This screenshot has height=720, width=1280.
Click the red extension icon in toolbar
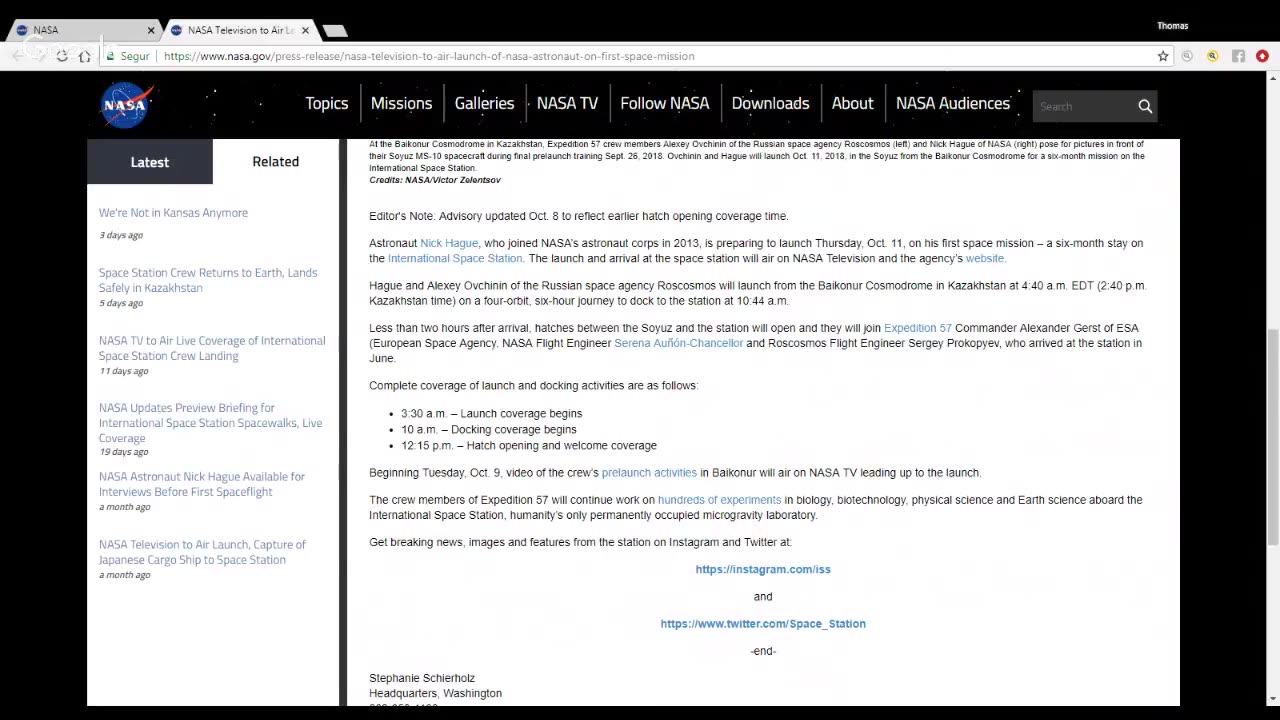point(1262,56)
